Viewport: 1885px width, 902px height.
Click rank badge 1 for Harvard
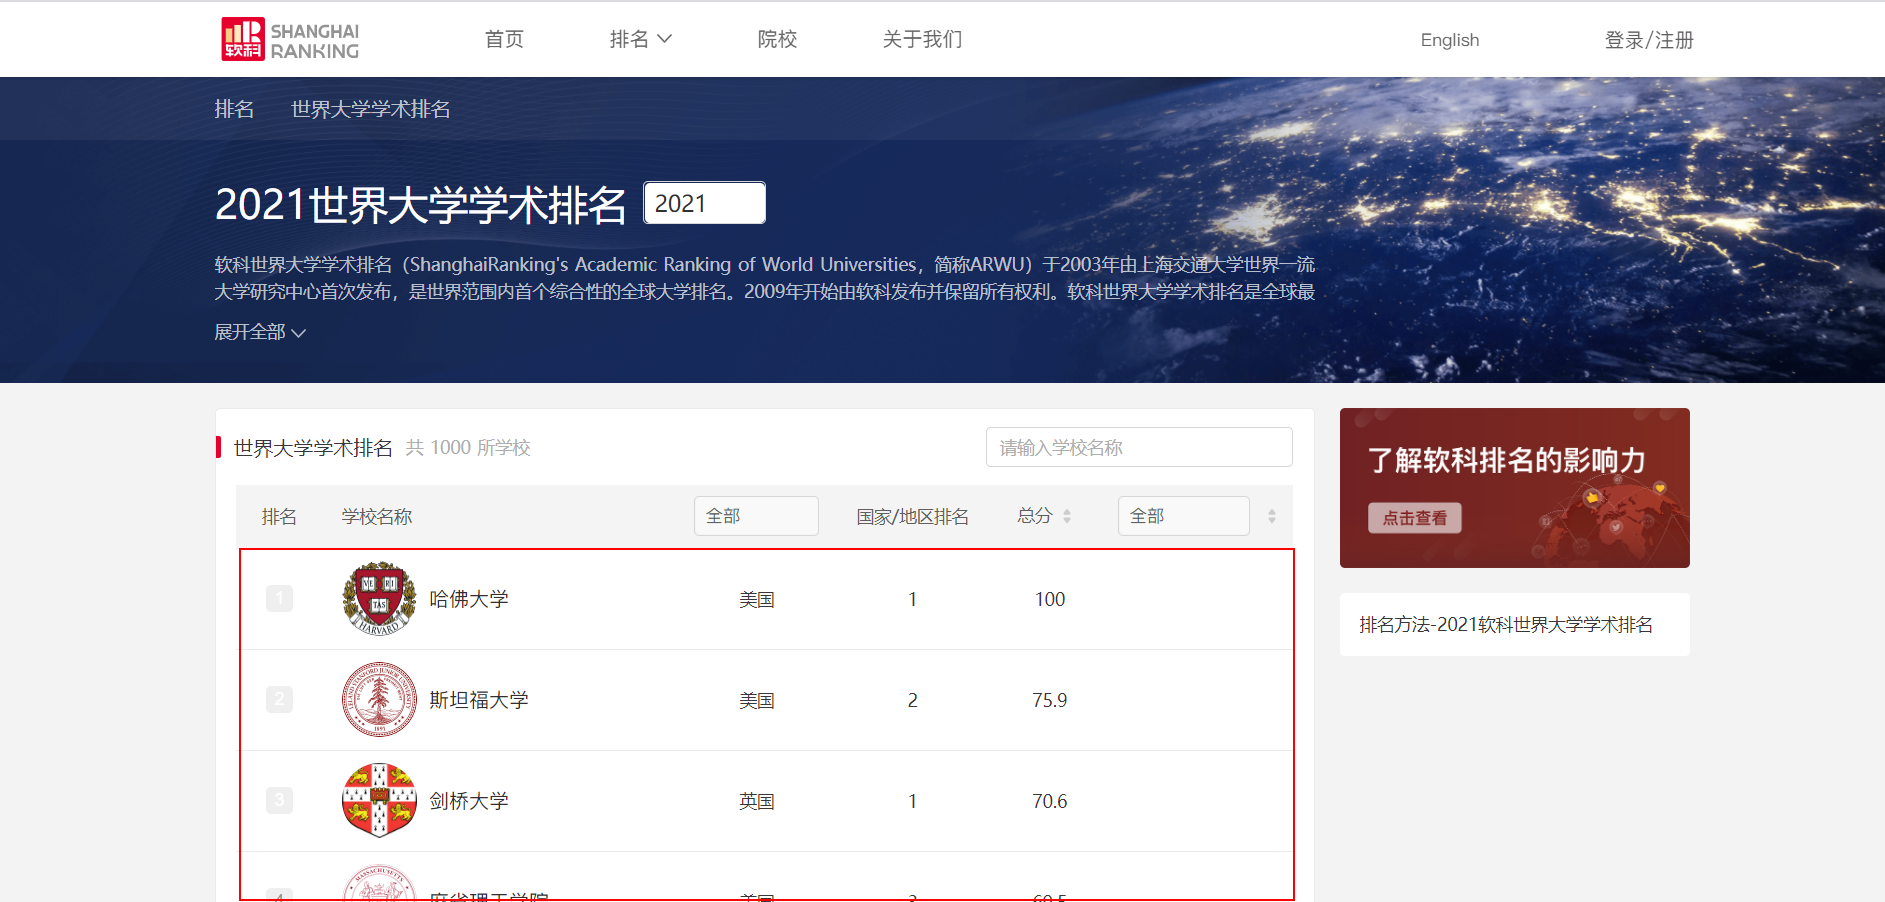(x=279, y=599)
